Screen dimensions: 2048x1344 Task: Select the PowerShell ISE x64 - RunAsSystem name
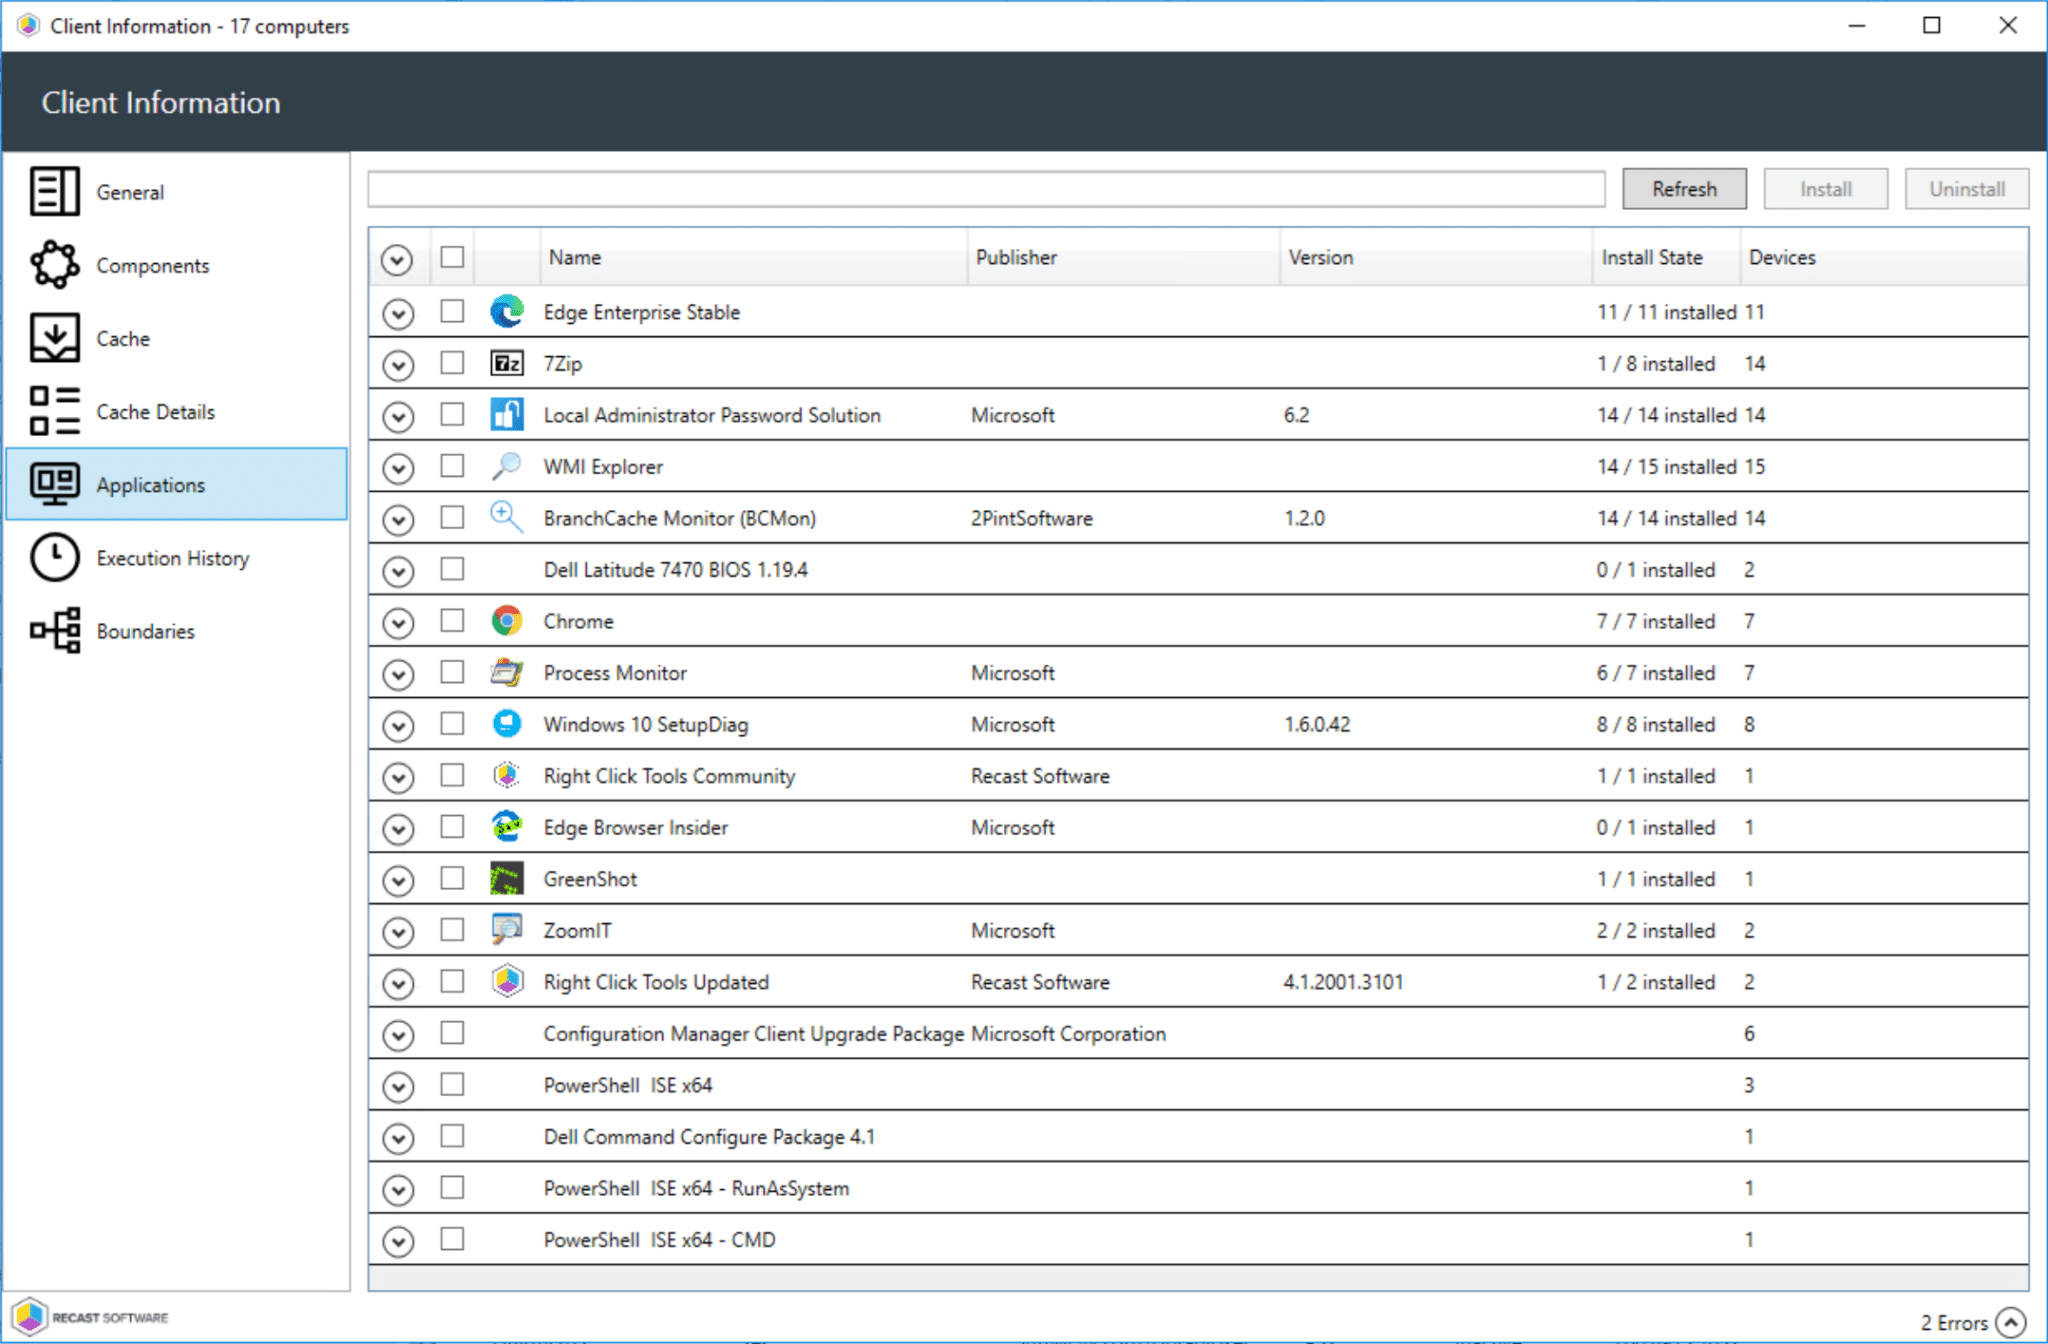(696, 1188)
